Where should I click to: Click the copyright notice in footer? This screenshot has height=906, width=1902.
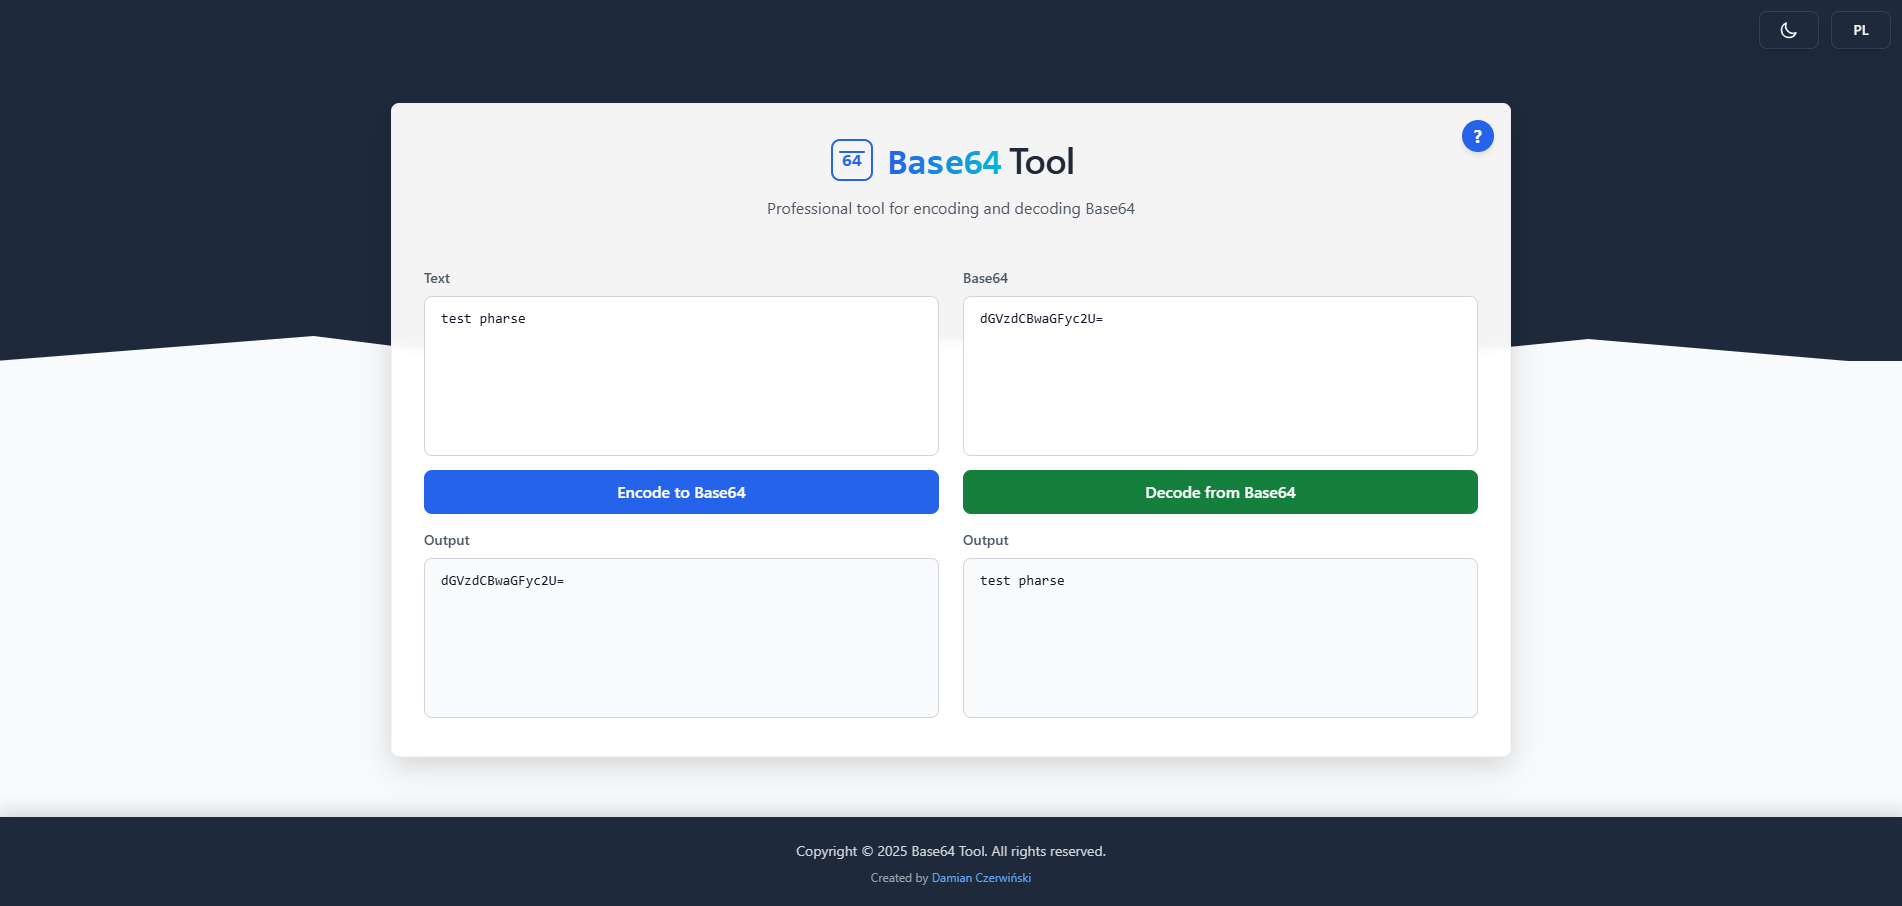click(x=950, y=851)
